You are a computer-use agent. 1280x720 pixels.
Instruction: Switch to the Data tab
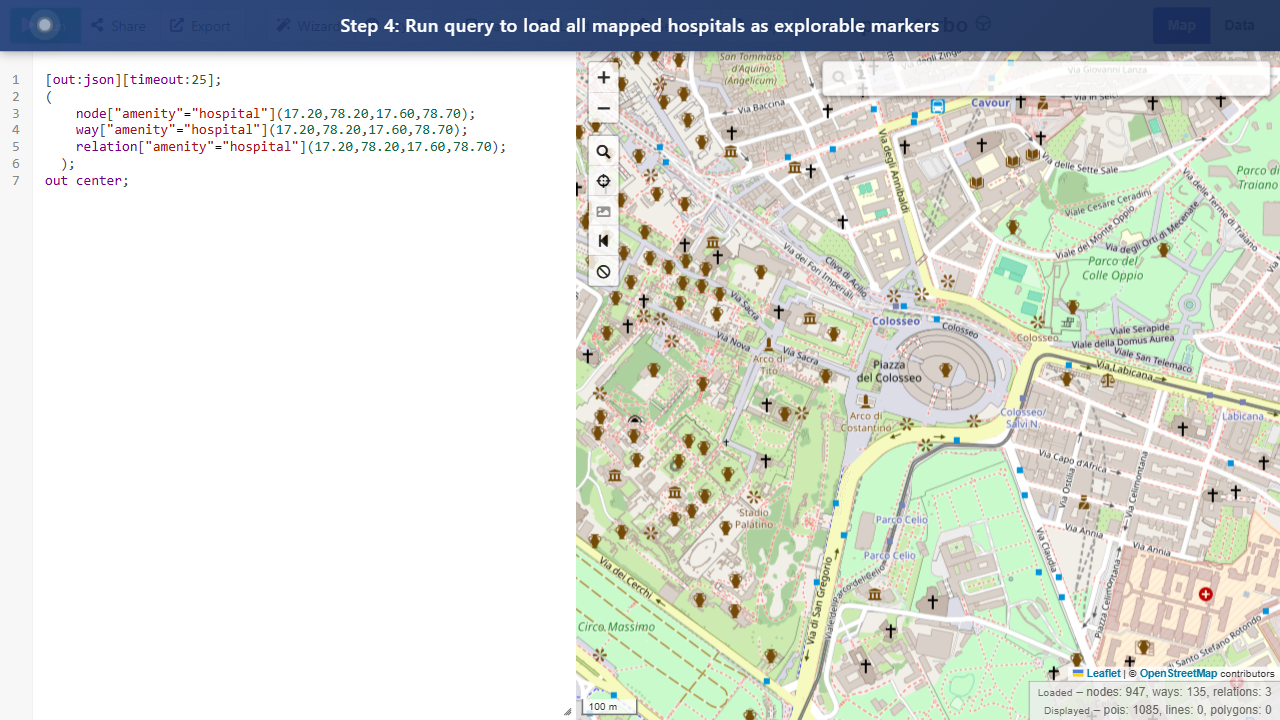pyautogui.click(x=1239, y=24)
